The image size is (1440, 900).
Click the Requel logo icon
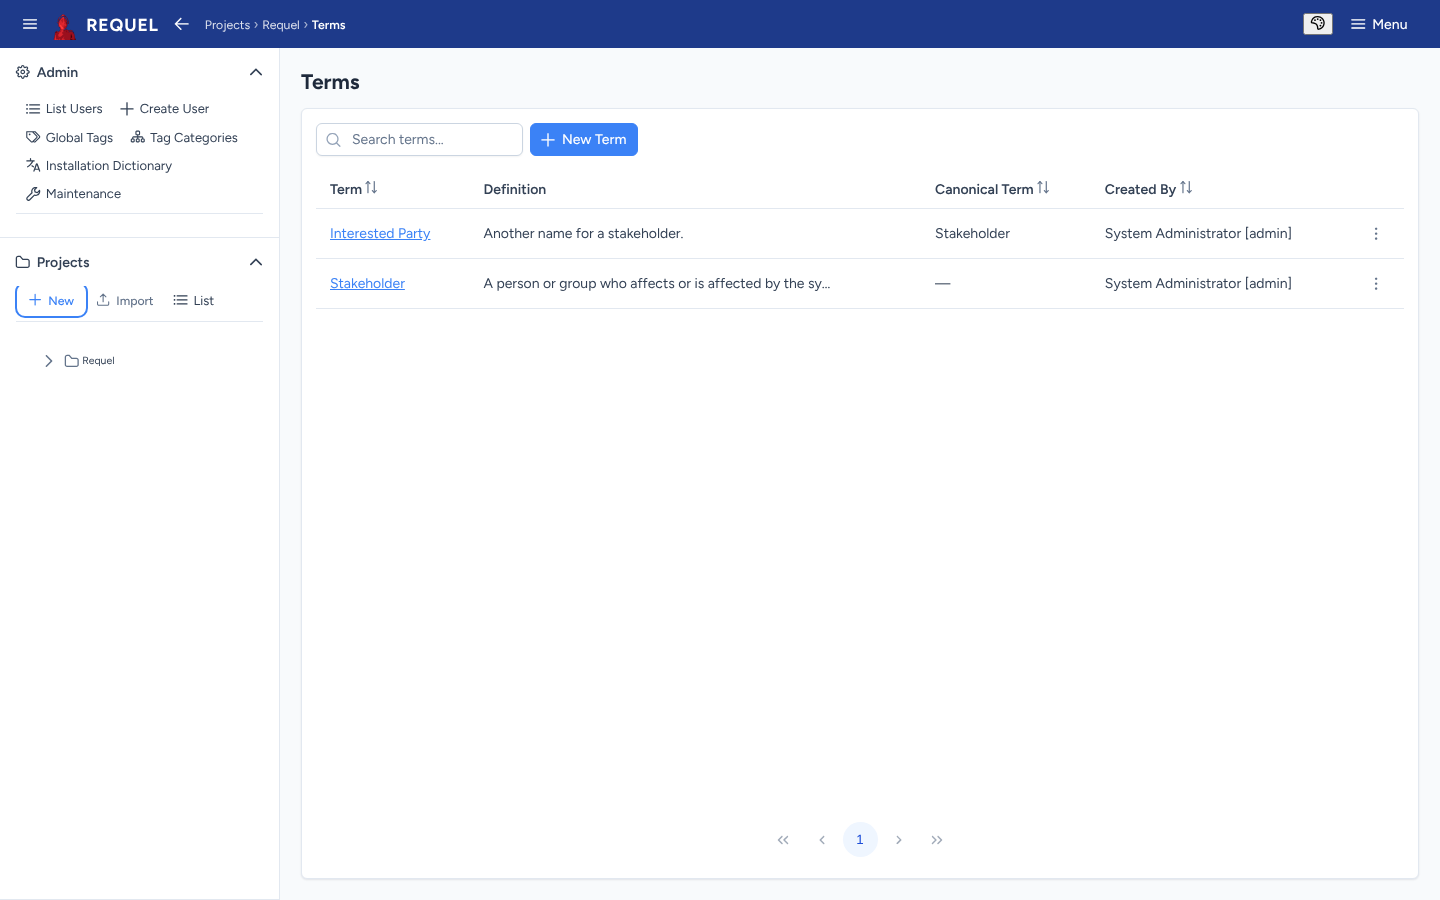(65, 25)
